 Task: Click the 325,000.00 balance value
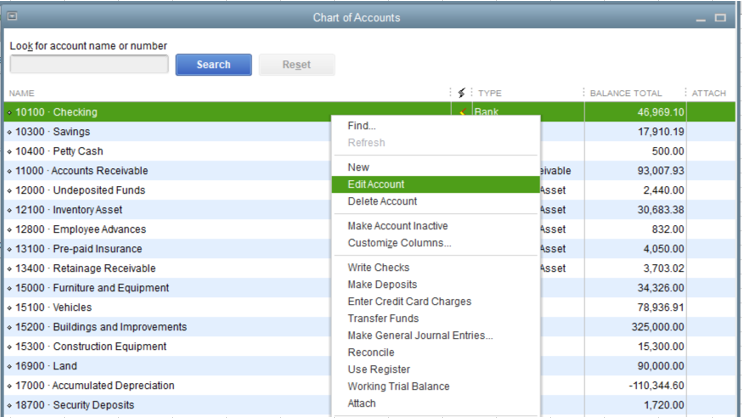coord(658,327)
